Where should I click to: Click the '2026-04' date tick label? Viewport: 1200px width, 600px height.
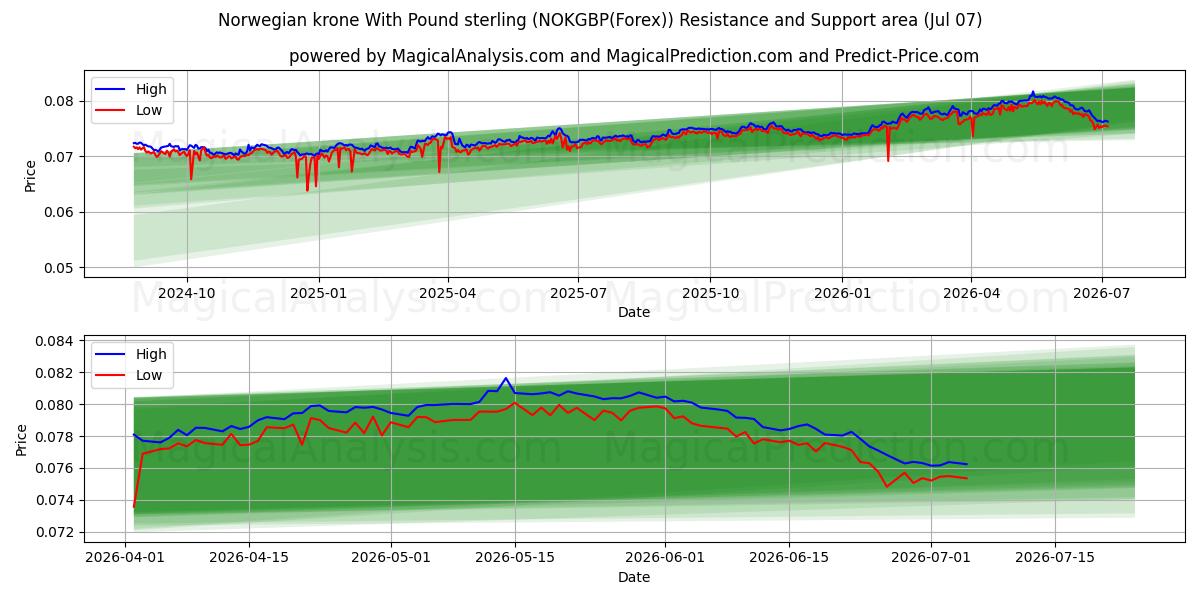coord(971,293)
